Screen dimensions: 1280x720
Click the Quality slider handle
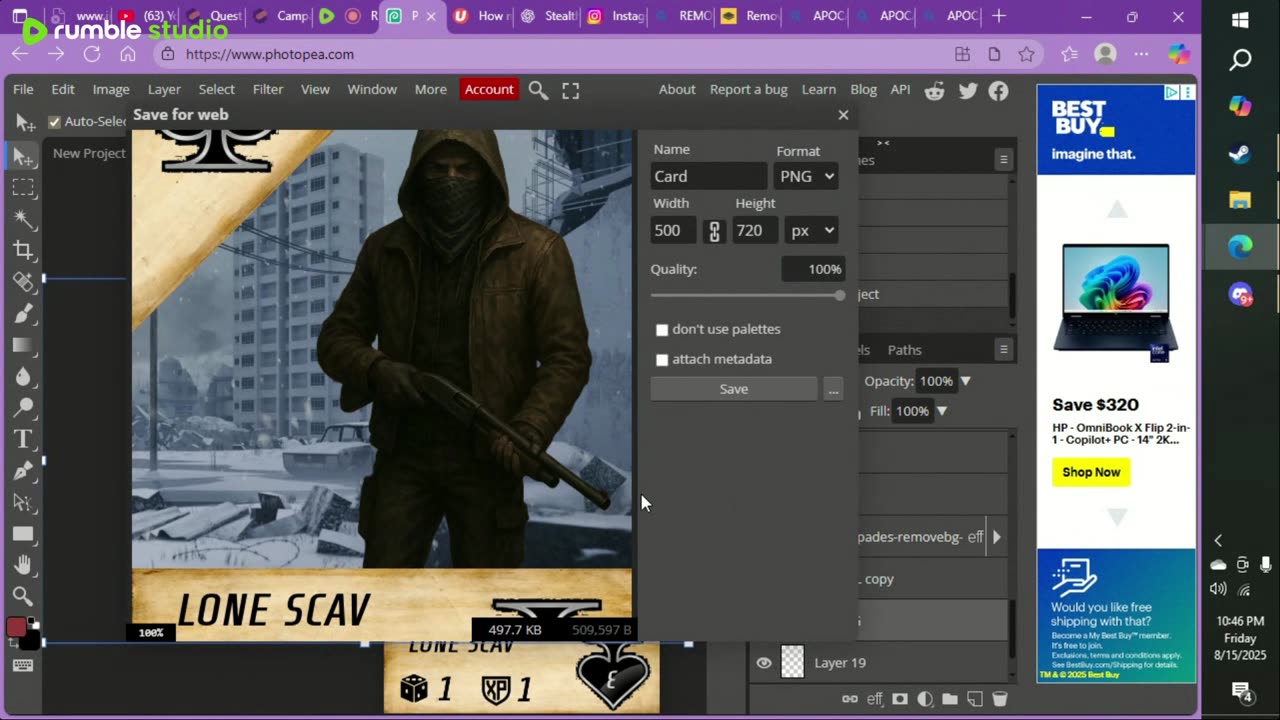click(x=840, y=295)
